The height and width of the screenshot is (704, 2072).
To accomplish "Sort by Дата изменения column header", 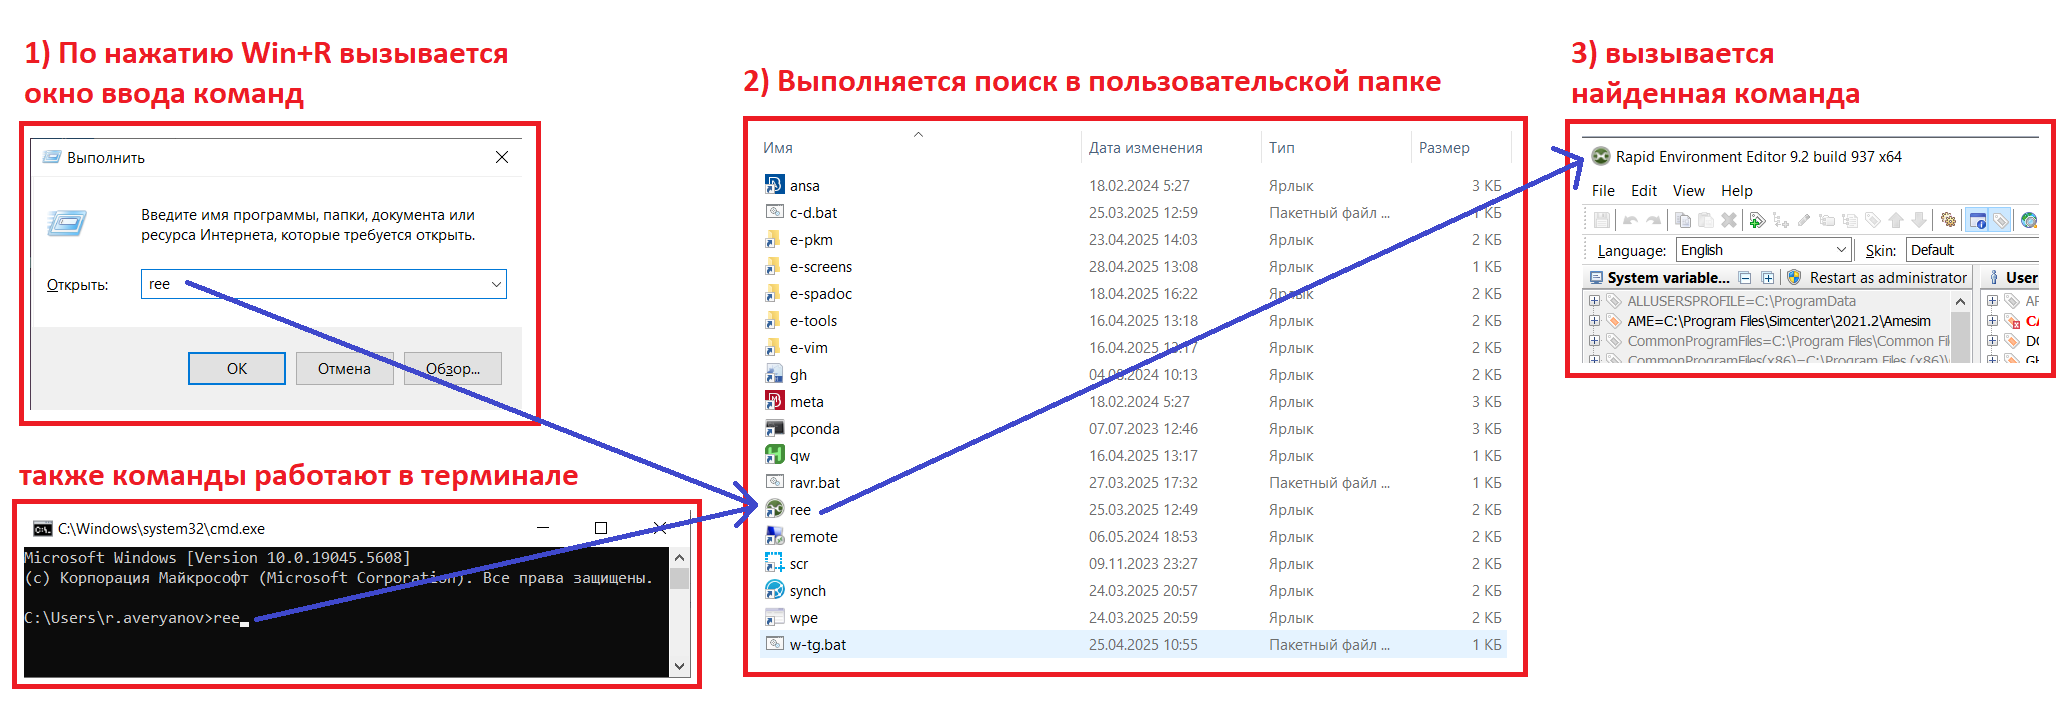I will pyautogui.click(x=1146, y=148).
